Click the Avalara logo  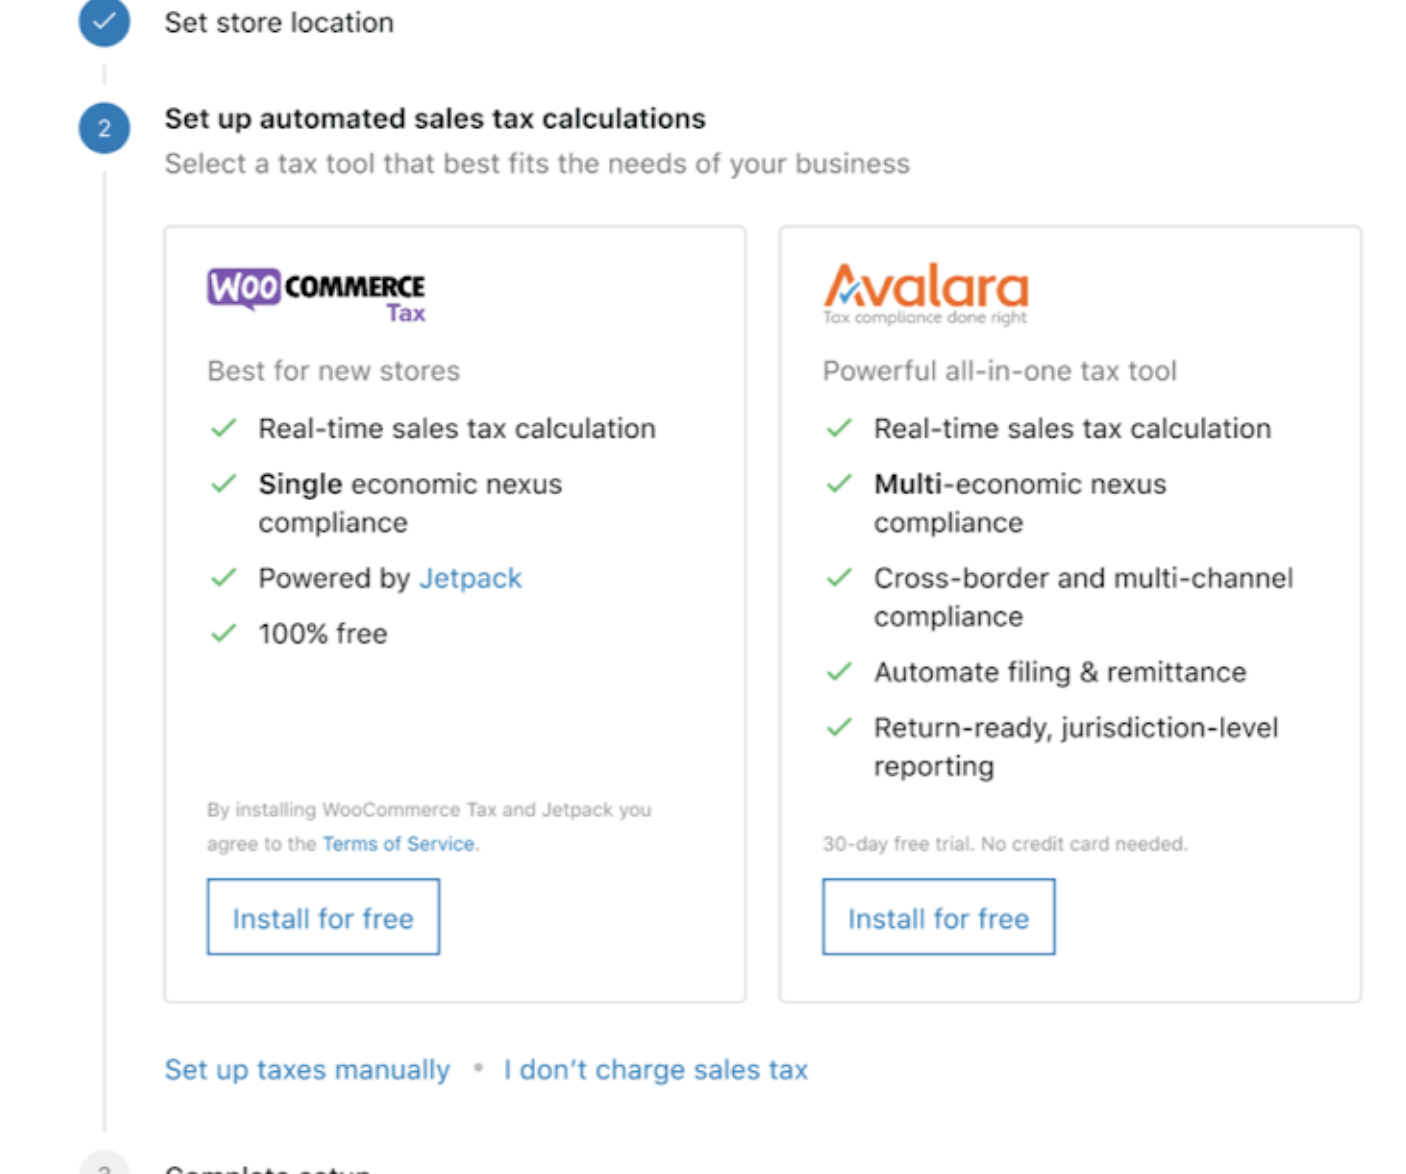tap(925, 293)
